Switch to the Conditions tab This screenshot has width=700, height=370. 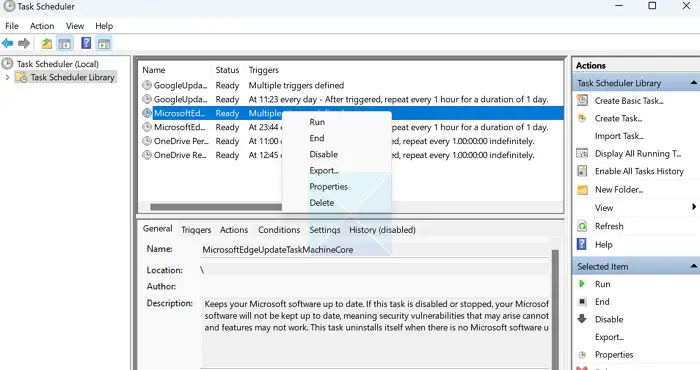[279, 230]
